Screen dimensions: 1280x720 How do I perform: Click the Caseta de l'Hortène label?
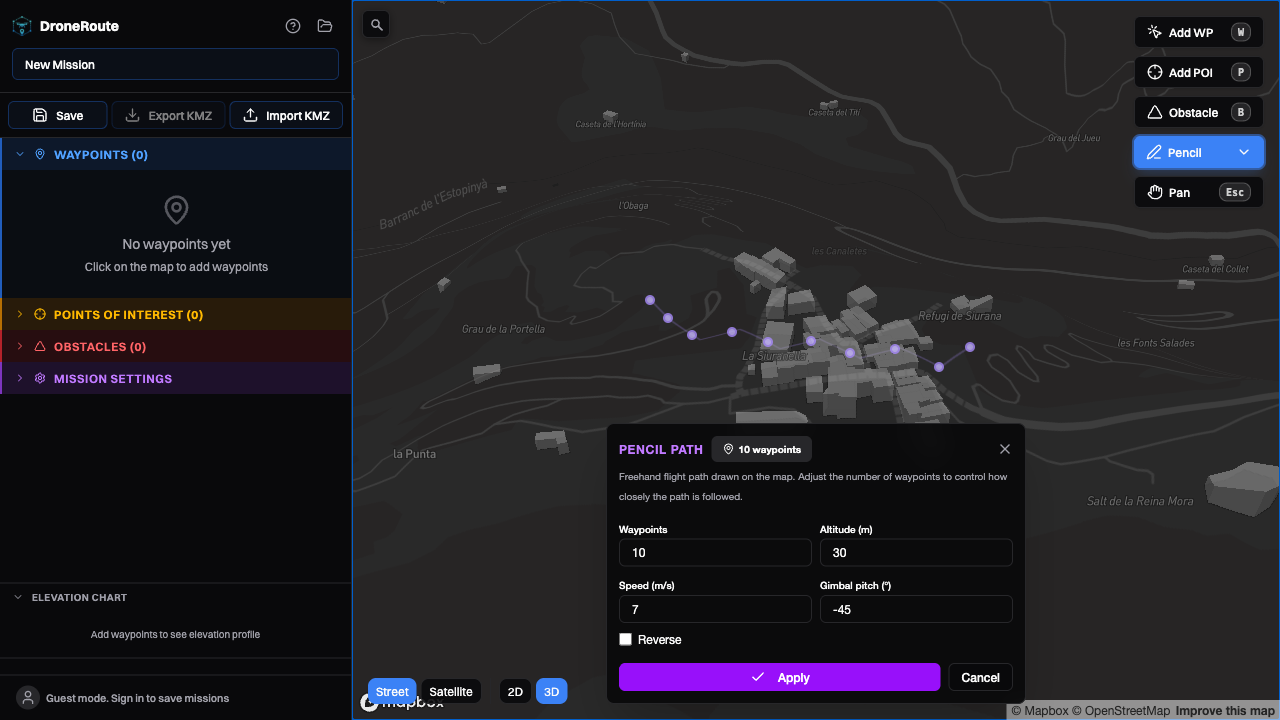pos(611,124)
